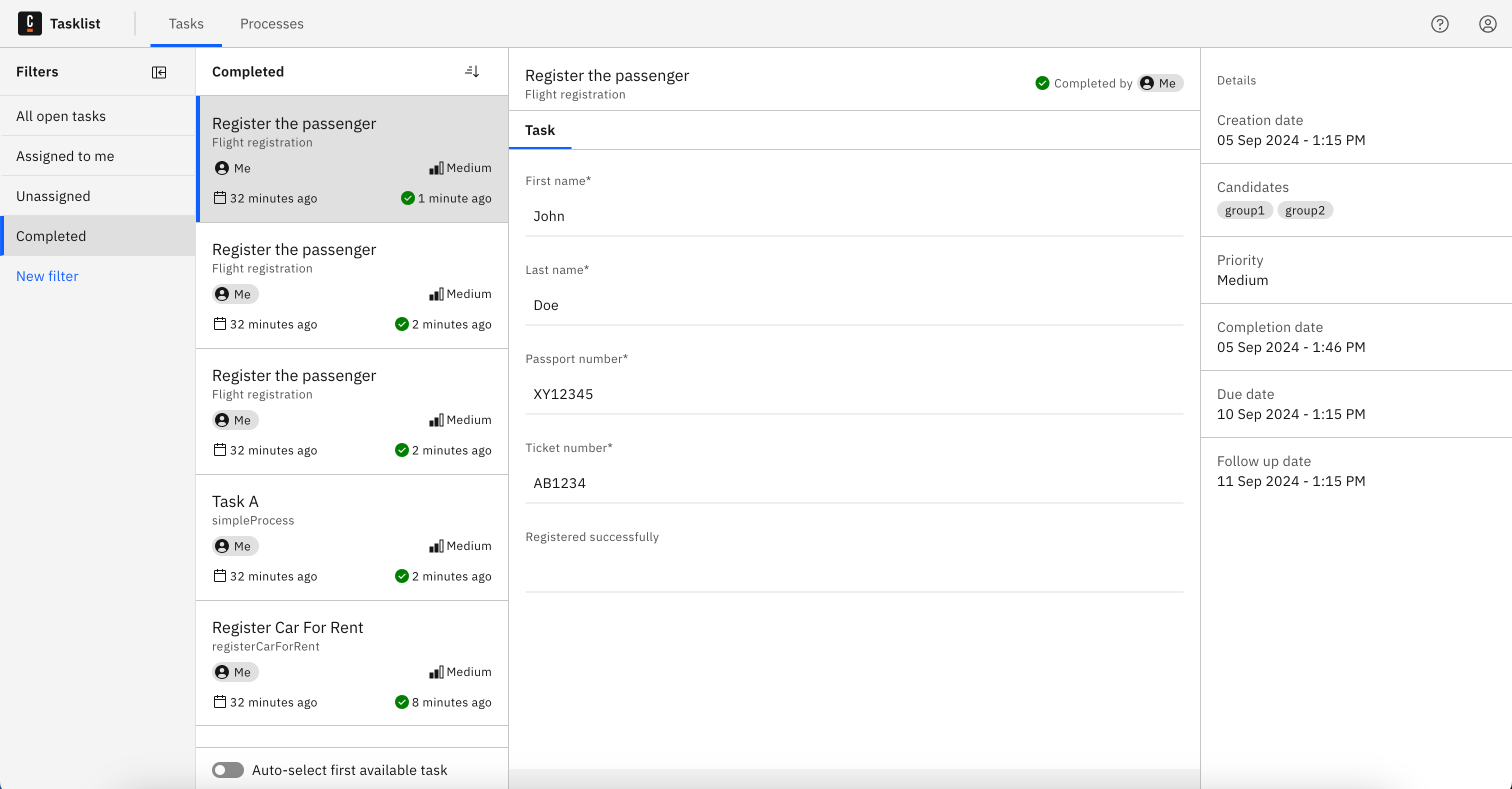1512x789 pixels.
Task: Open the Camunda Tasklist logo
Action: [30, 23]
